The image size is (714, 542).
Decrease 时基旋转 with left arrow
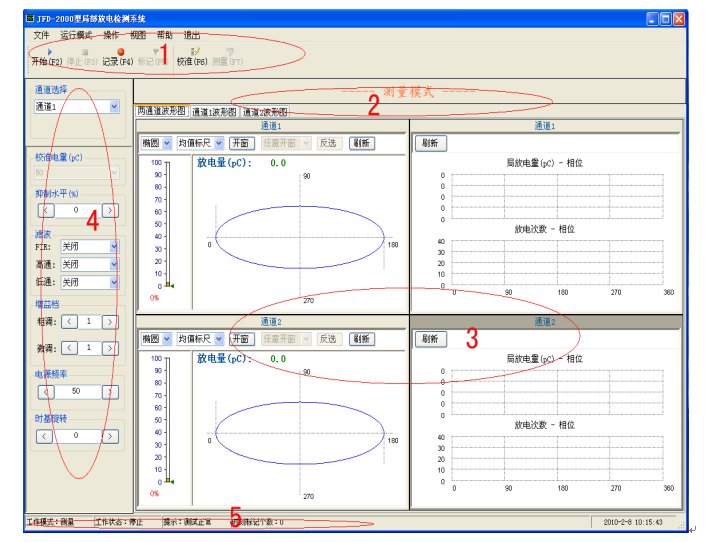click(x=44, y=436)
